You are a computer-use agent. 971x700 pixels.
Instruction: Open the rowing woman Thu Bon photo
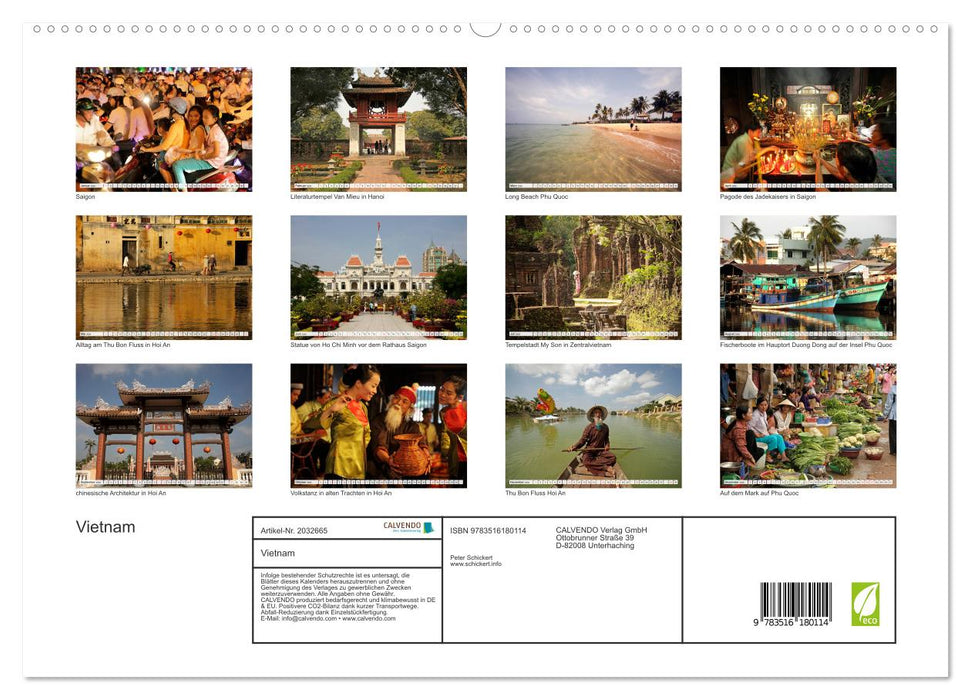click(x=593, y=425)
